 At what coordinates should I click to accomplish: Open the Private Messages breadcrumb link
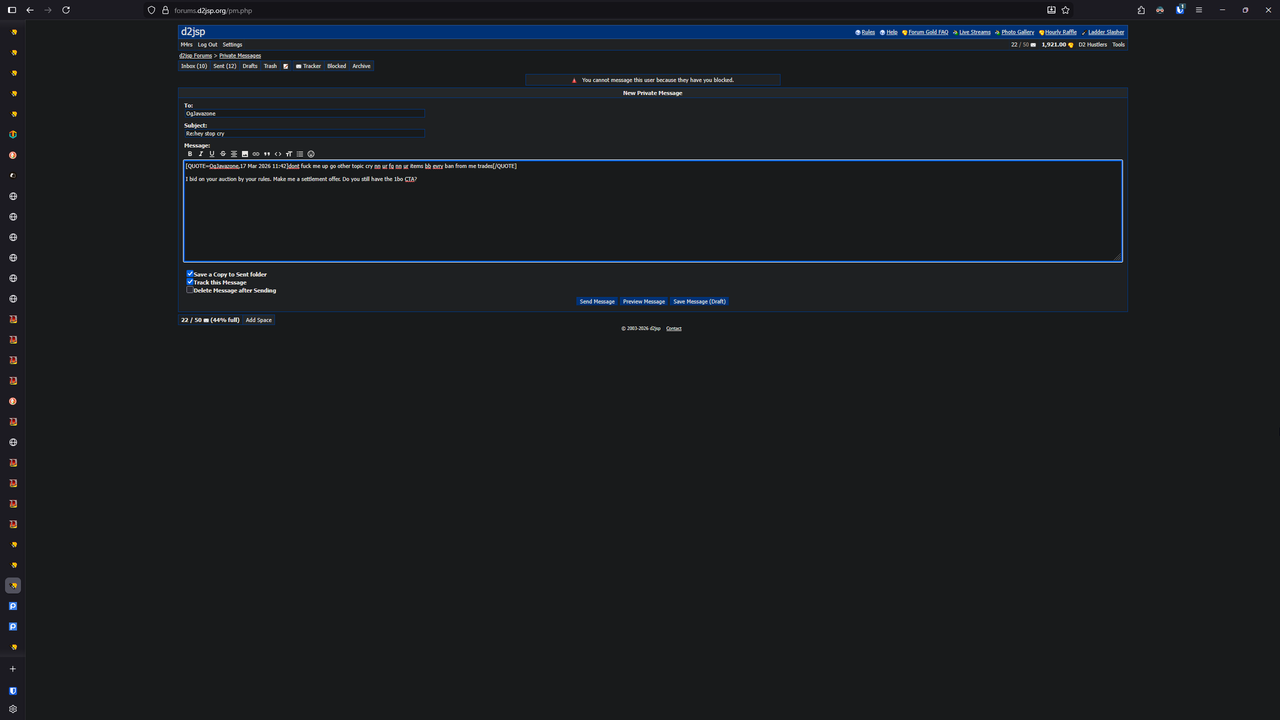240,56
